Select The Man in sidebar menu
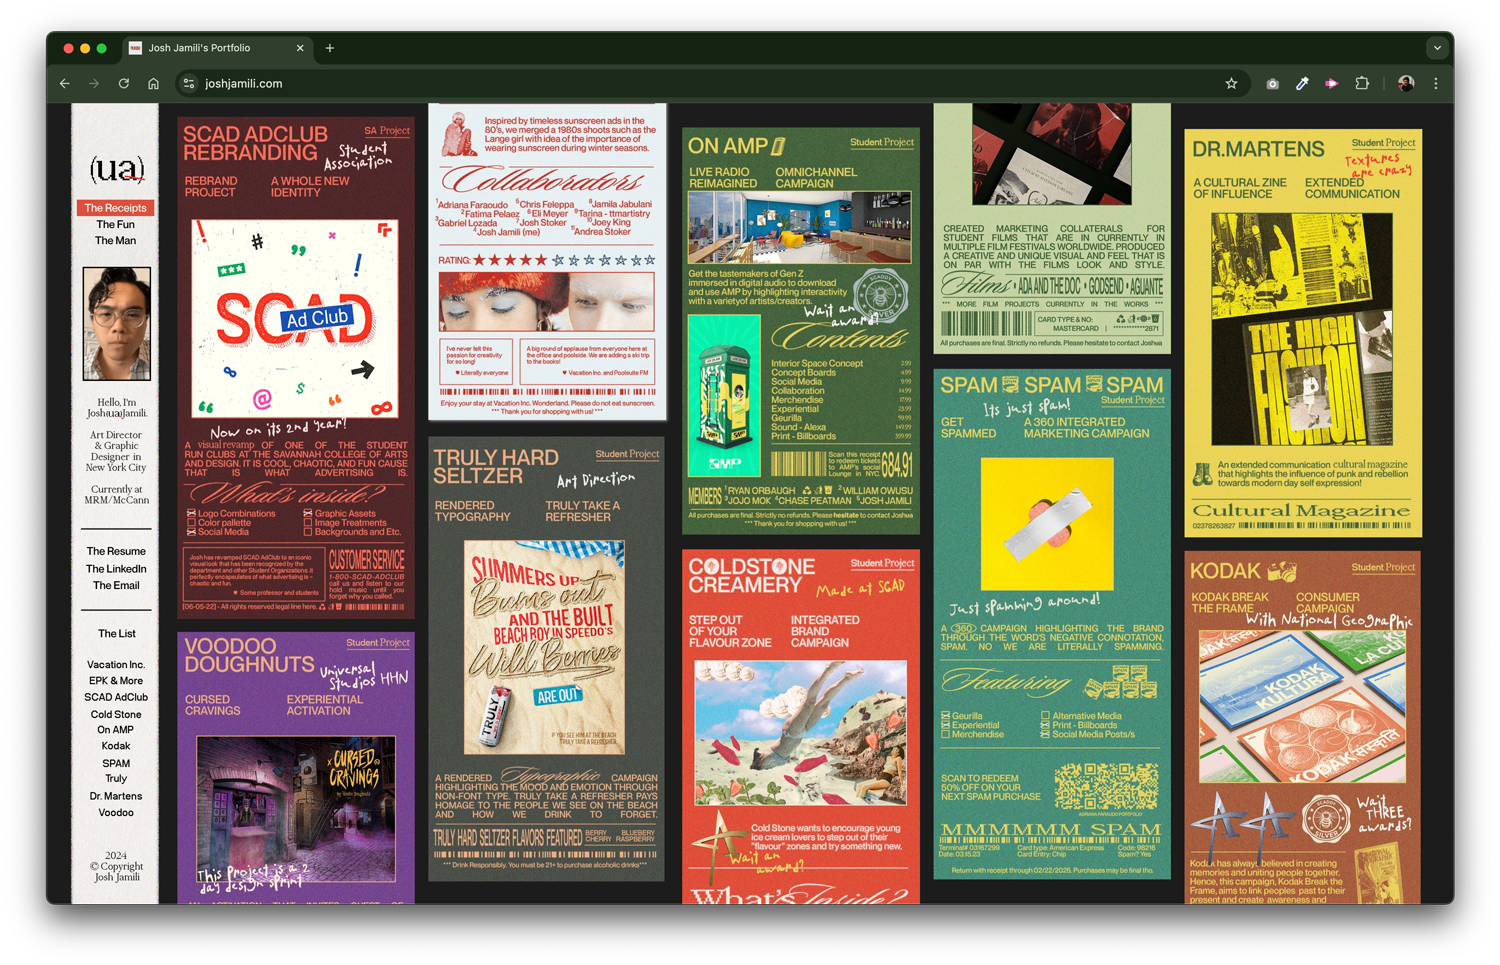 click(115, 241)
